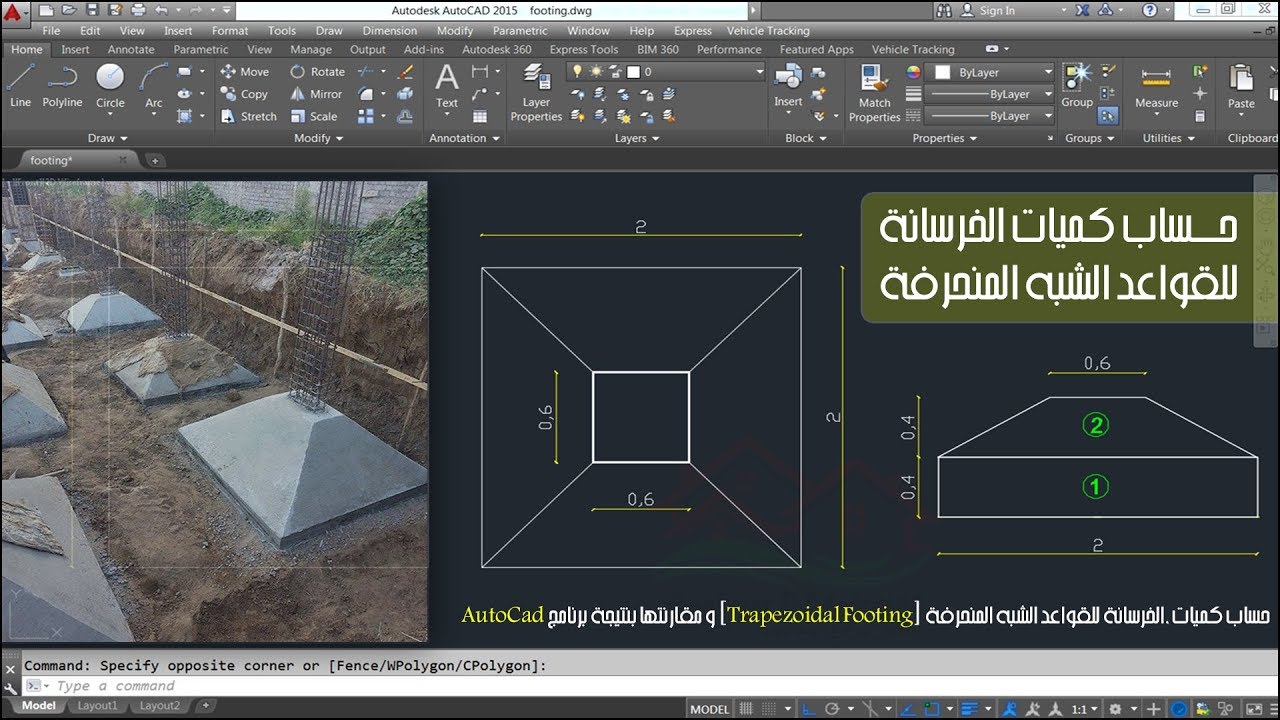
Task: Click the Erase tool icon
Action: click(x=405, y=72)
